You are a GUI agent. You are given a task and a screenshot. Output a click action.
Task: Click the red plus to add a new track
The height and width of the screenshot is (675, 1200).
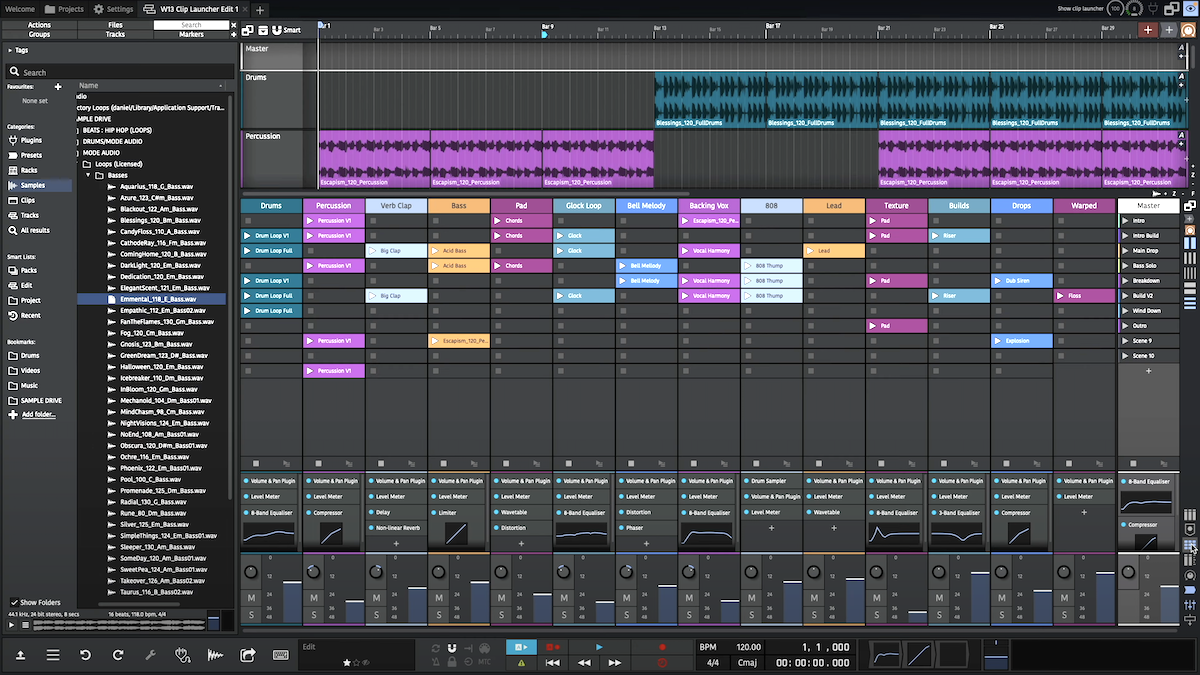[x=1148, y=29]
